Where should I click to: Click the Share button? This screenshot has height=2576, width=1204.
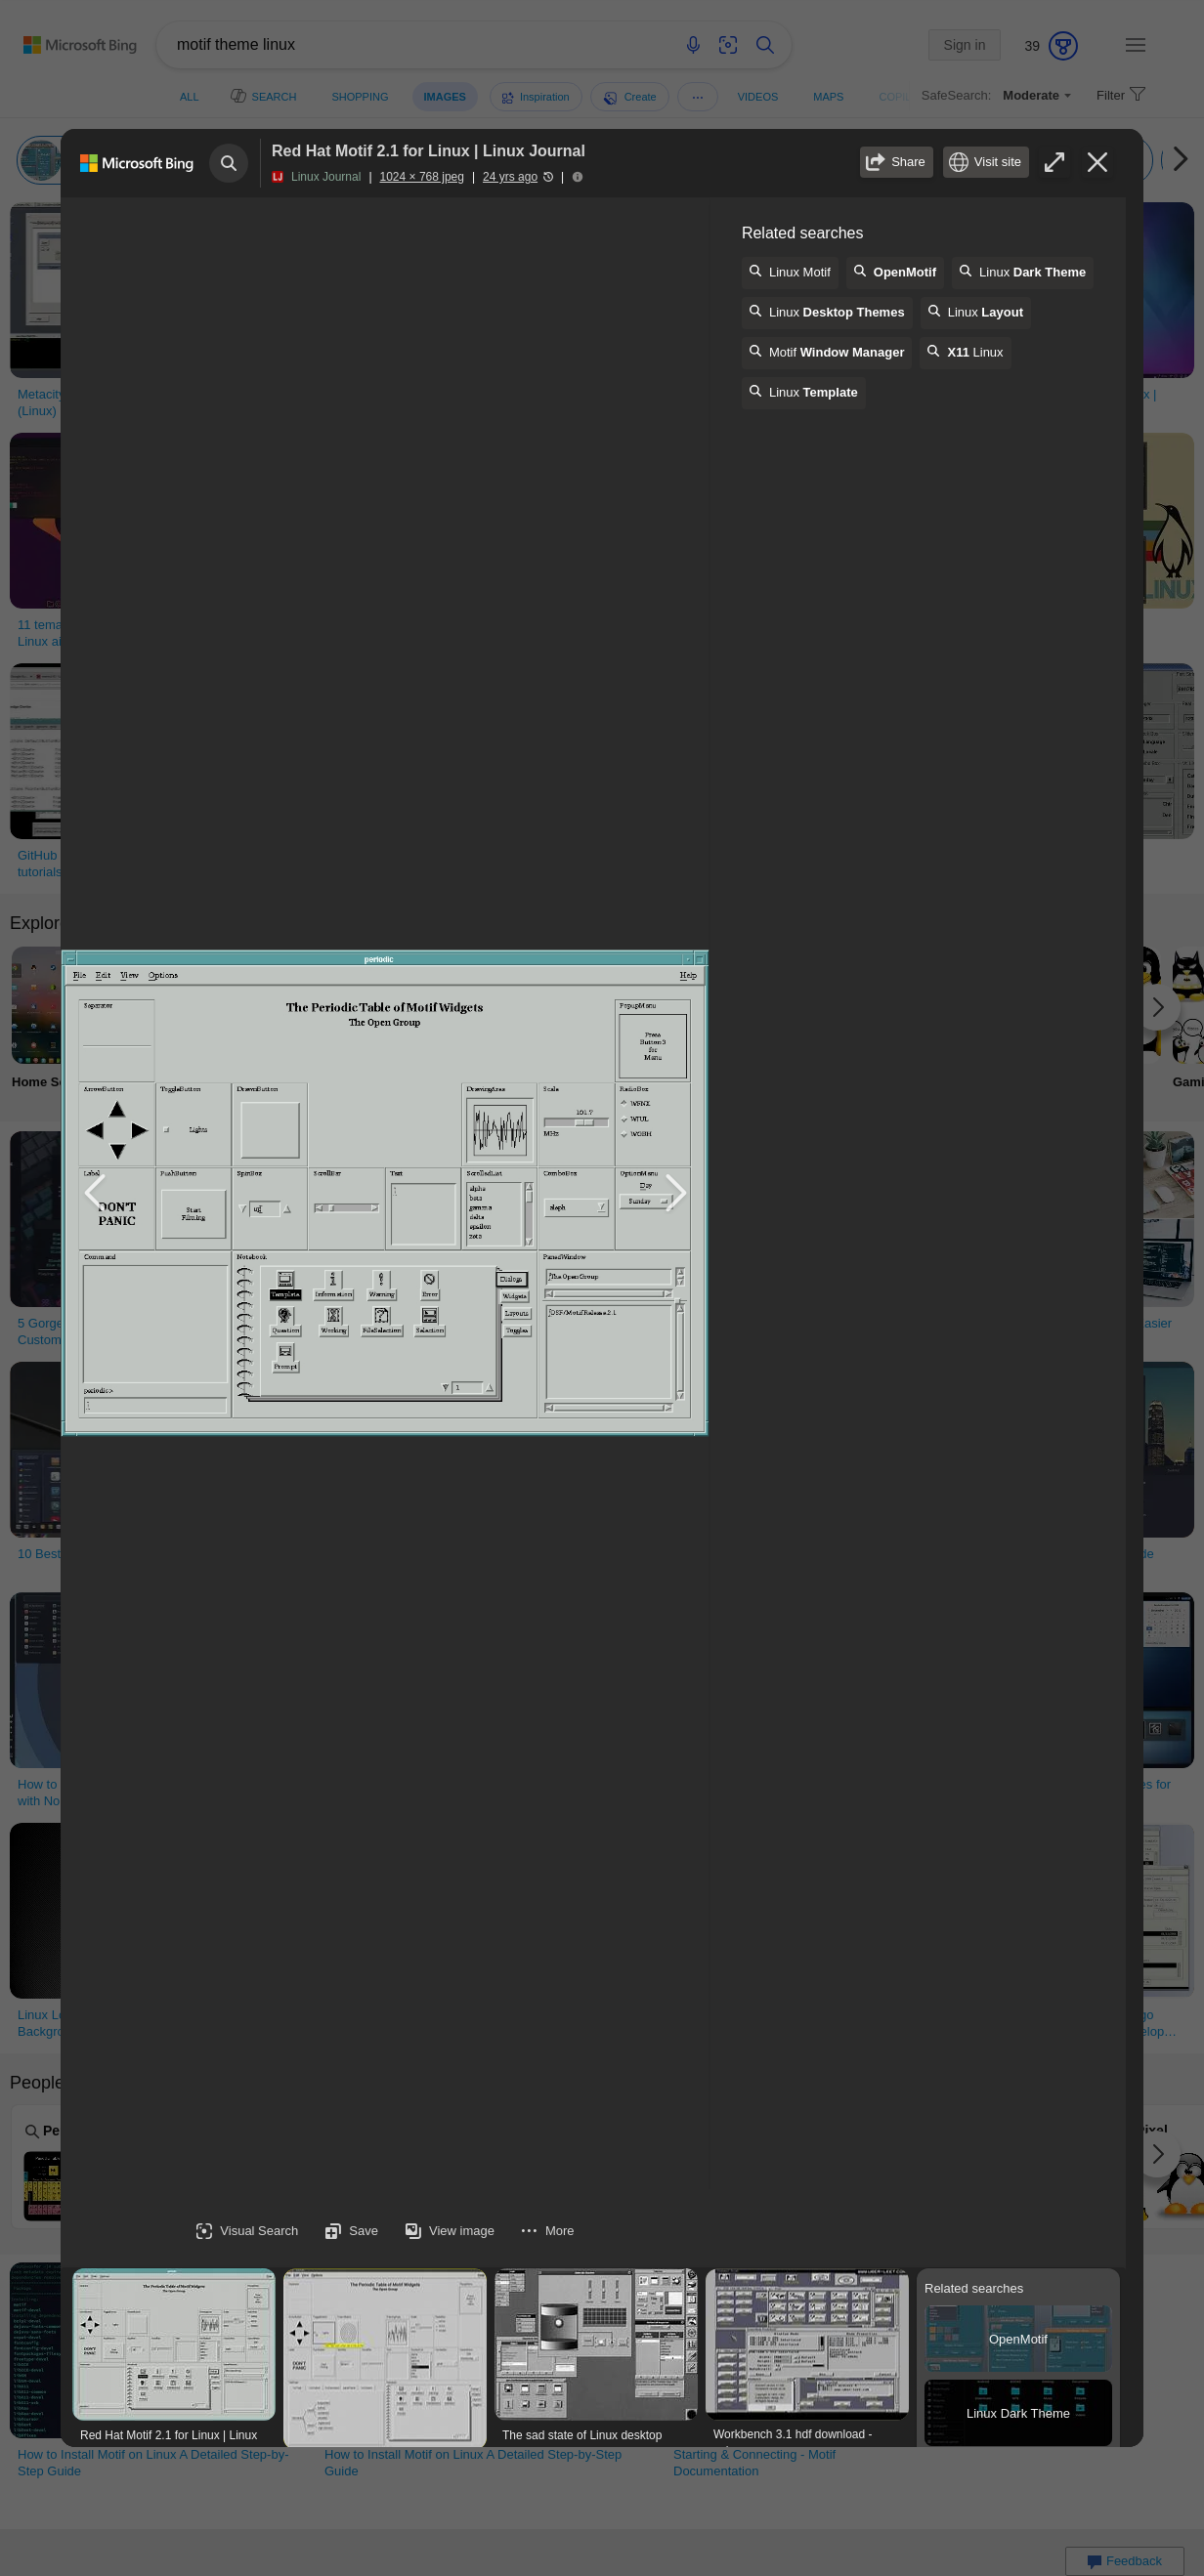[x=896, y=162]
